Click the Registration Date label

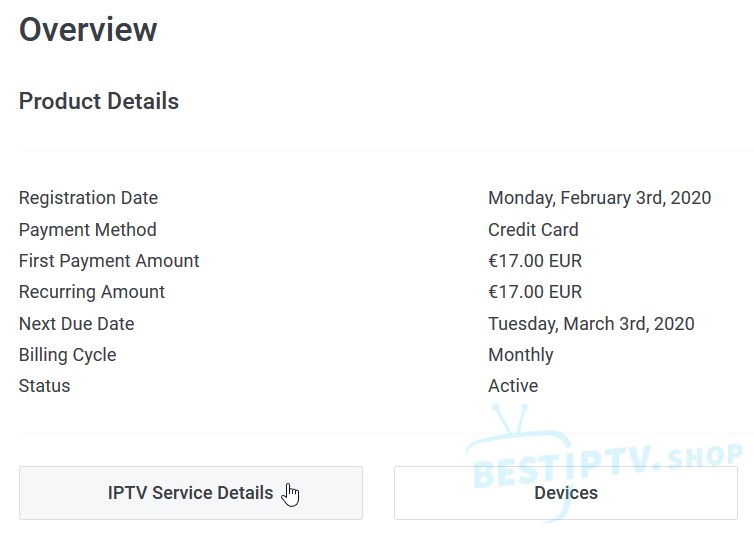88,198
